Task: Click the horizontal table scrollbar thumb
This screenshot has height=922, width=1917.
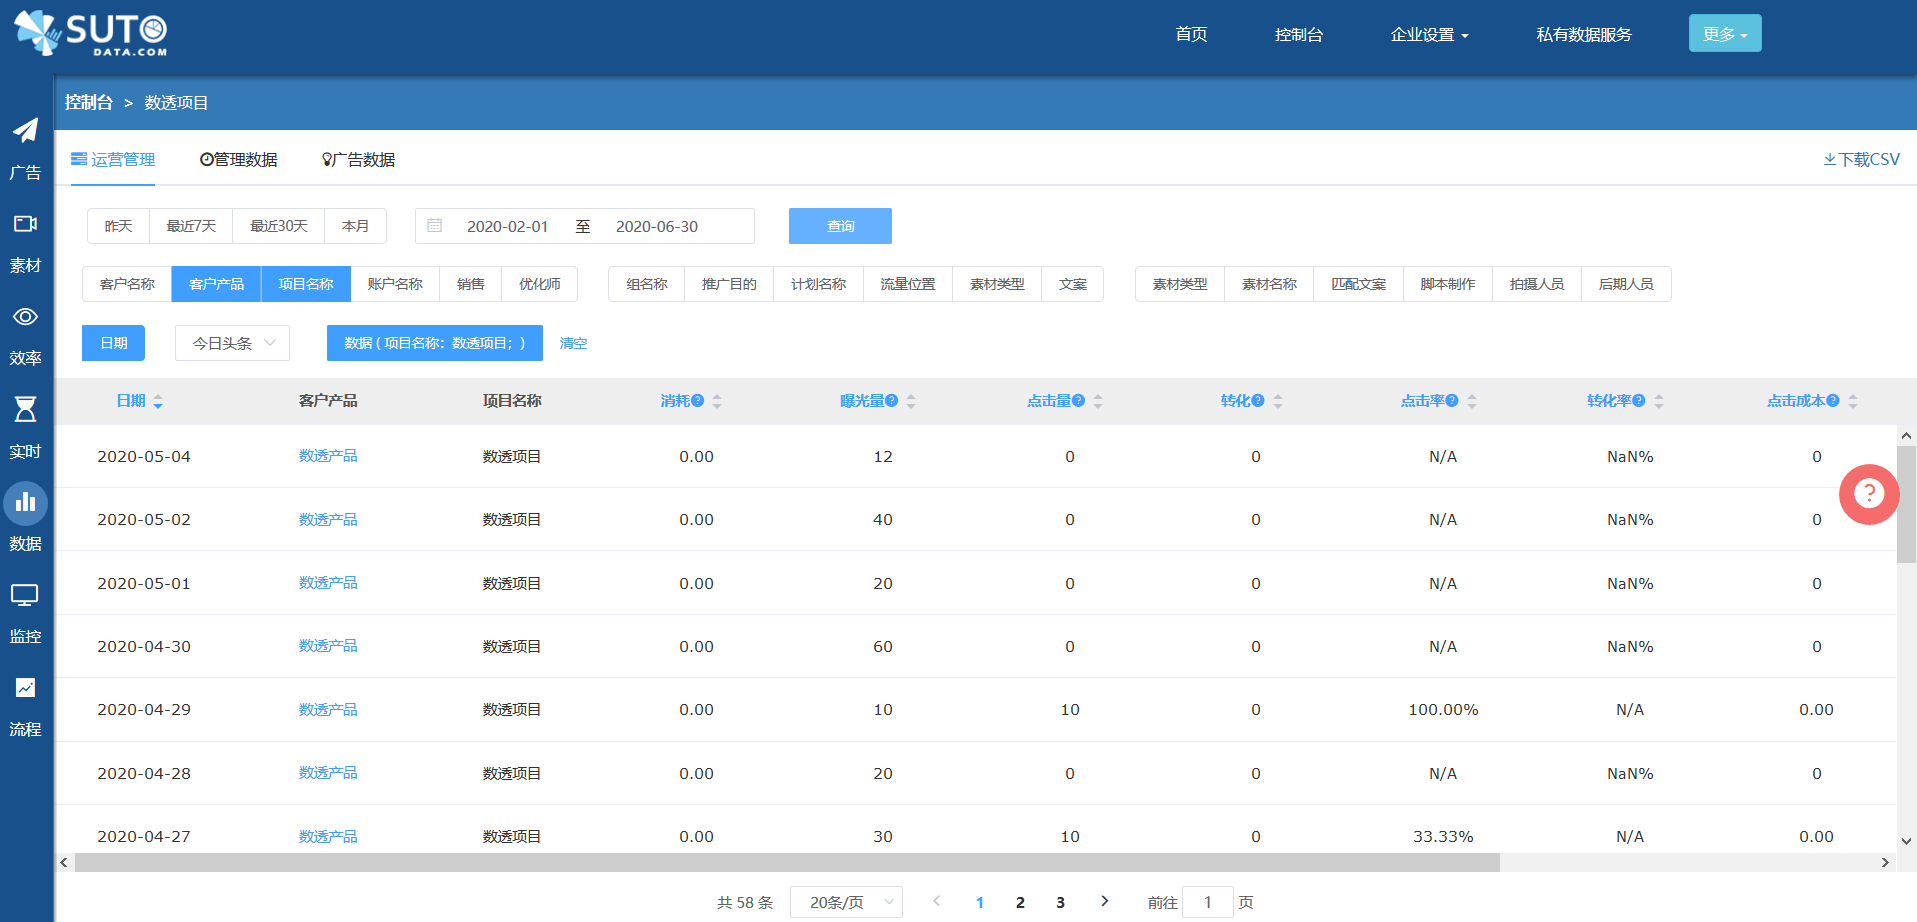Action: (787, 863)
